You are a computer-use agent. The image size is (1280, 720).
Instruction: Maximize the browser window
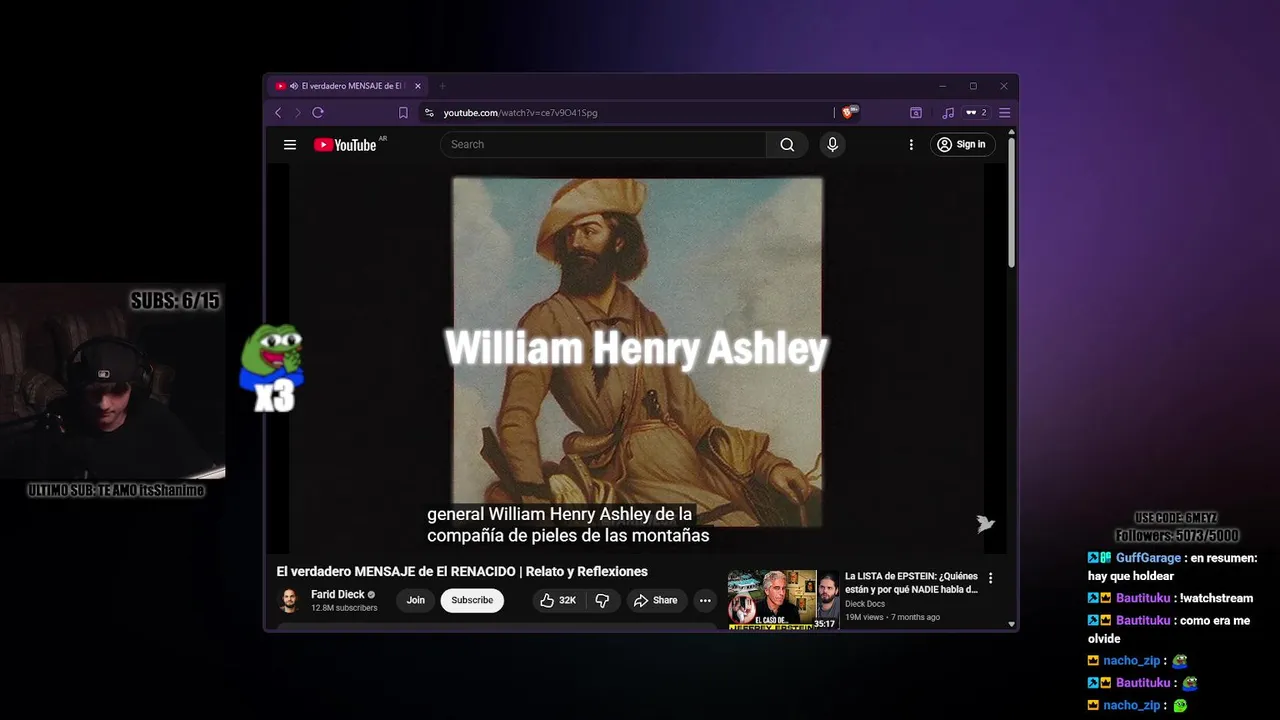[973, 86]
